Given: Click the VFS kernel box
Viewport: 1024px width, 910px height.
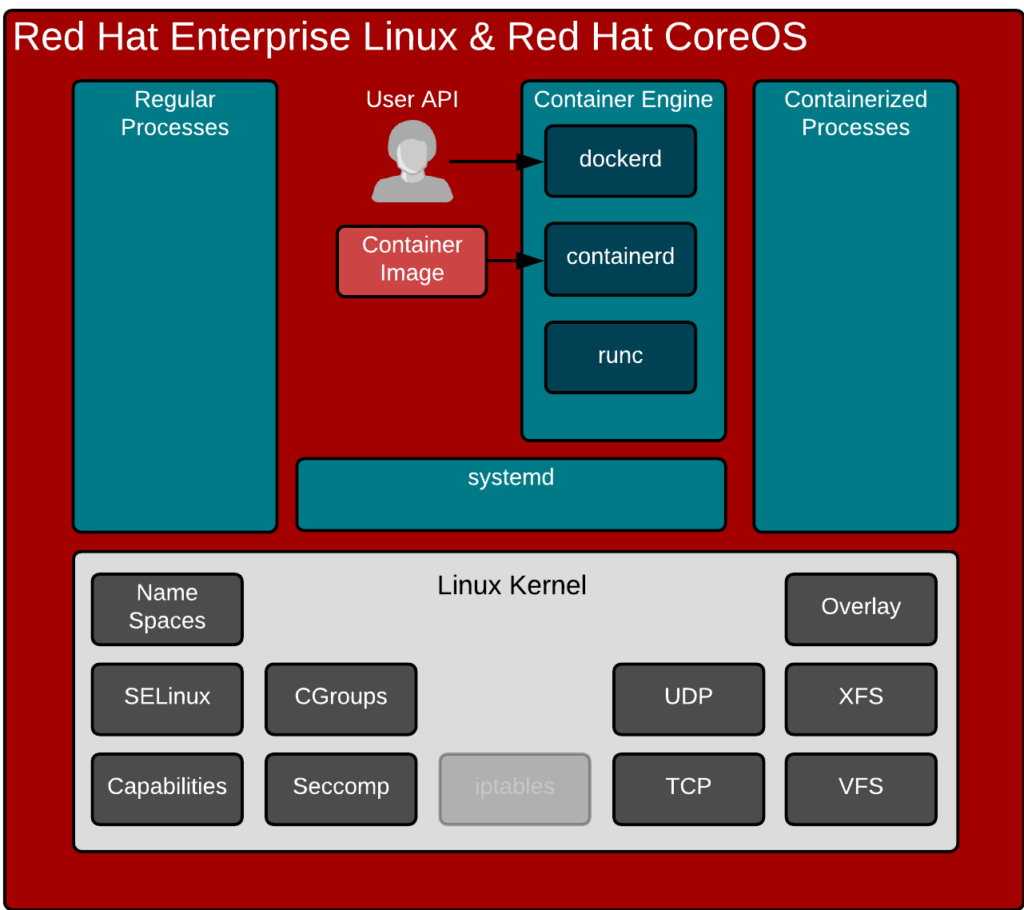Looking at the screenshot, I should click(x=861, y=789).
